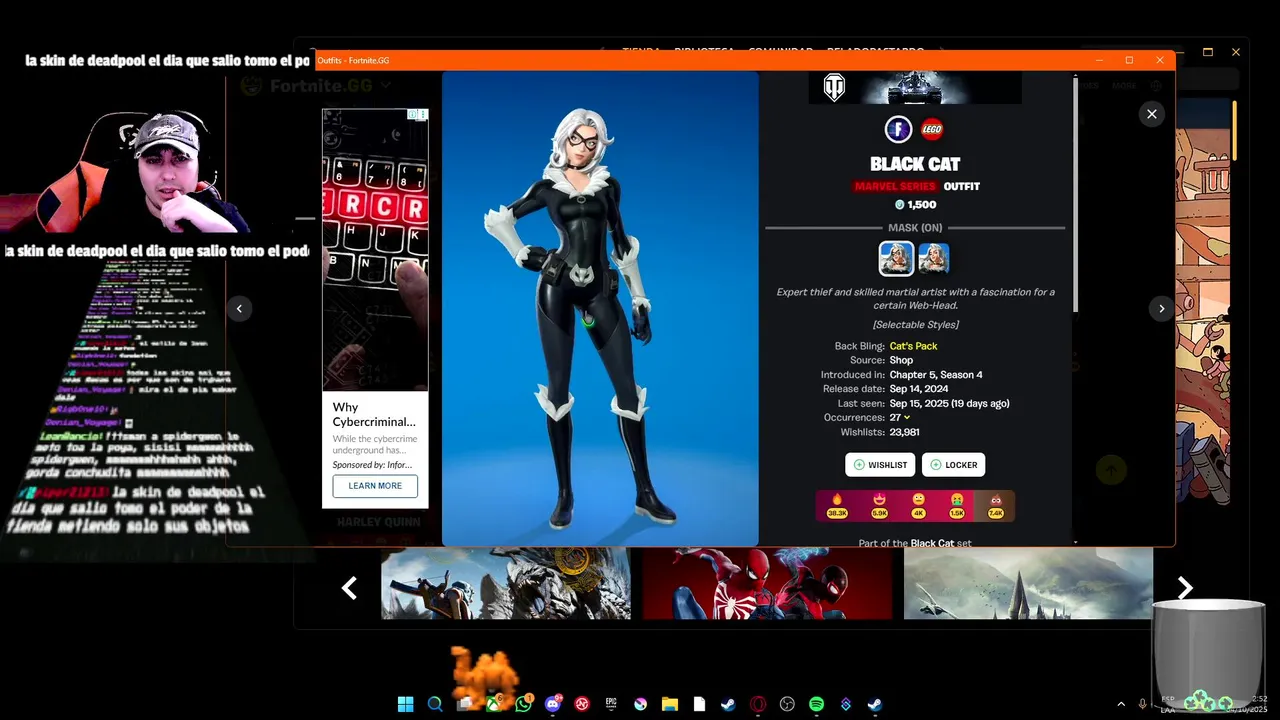The width and height of the screenshot is (1280, 720).
Task: Open WhatsApp from the taskbar
Action: tap(523, 704)
